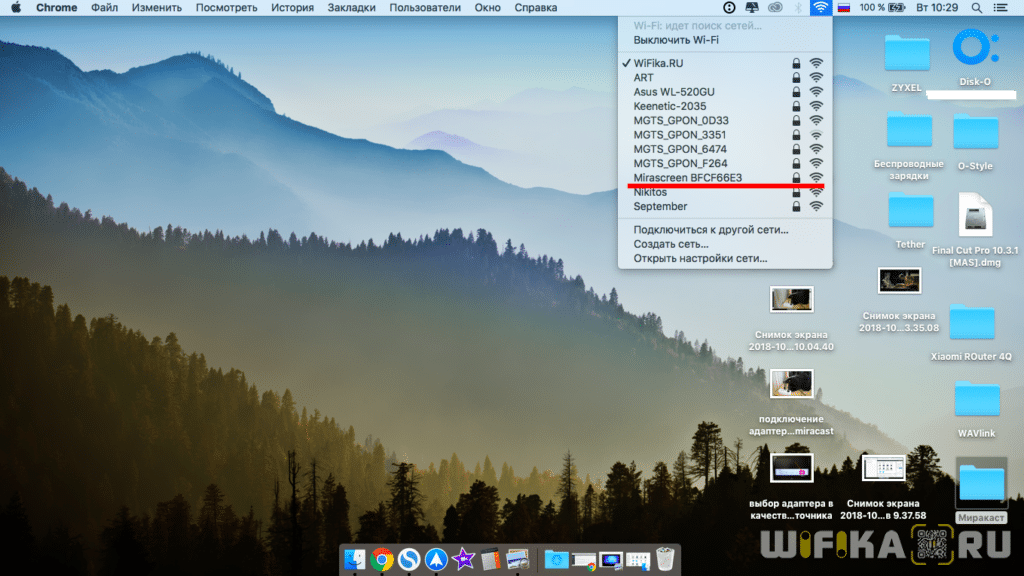Open Finder from the Dock
Screen dimensions: 1024x576
[x=355, y=559]
